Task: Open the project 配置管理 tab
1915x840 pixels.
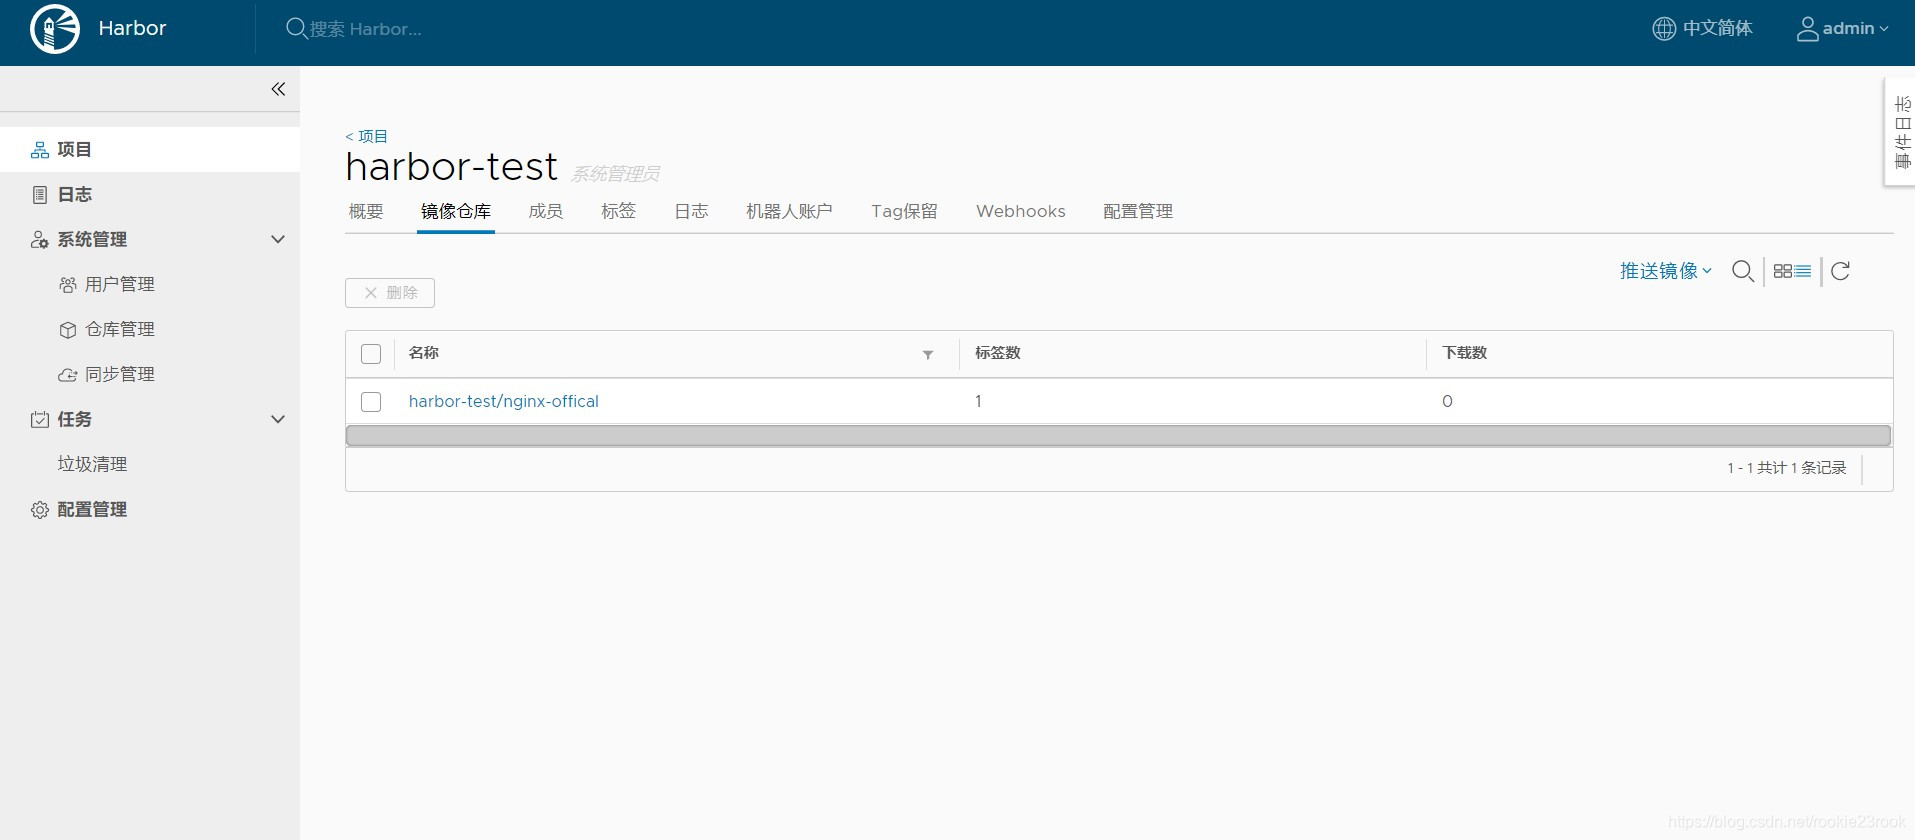Action: tap(1138, 211)
